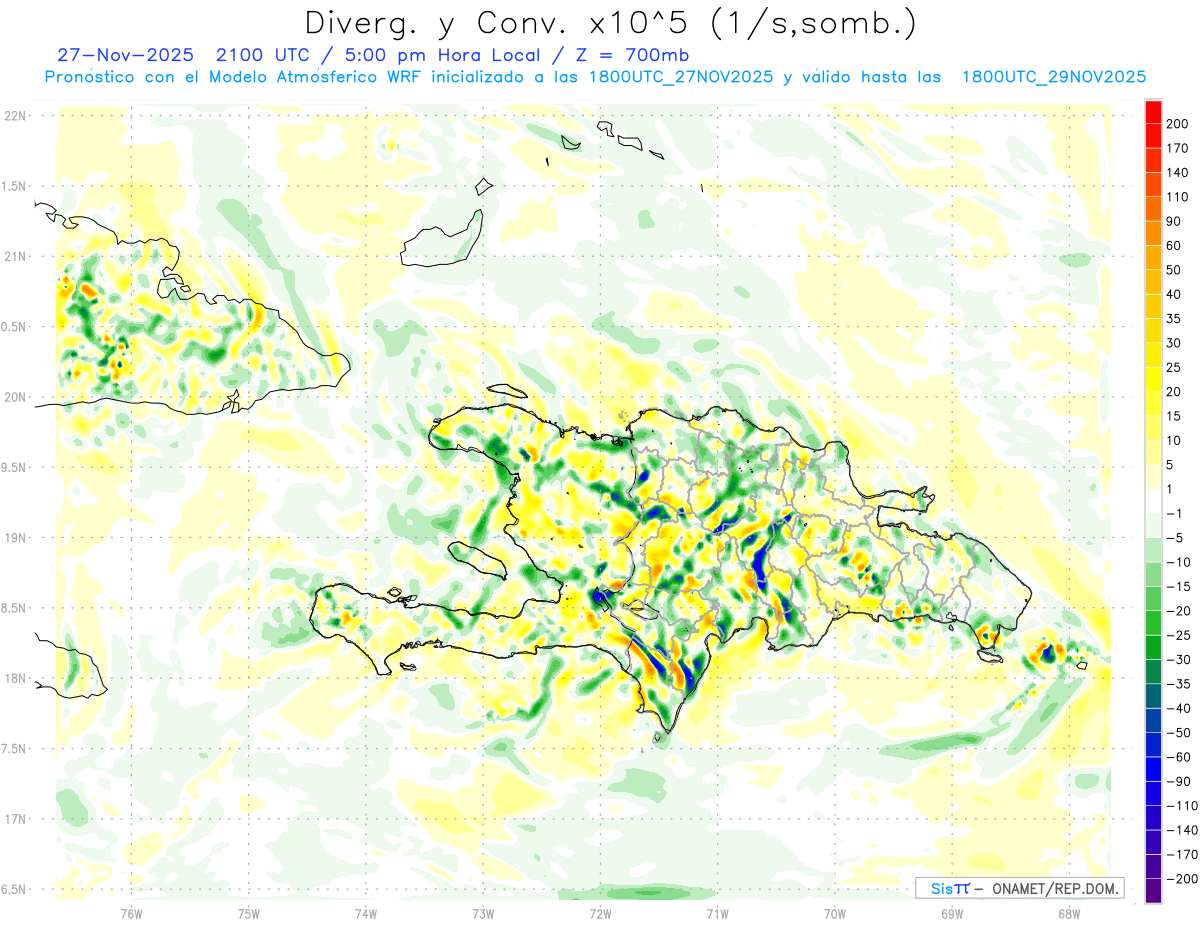
Task: Click the "18N" latitude label
Action: tap(15, 679)
